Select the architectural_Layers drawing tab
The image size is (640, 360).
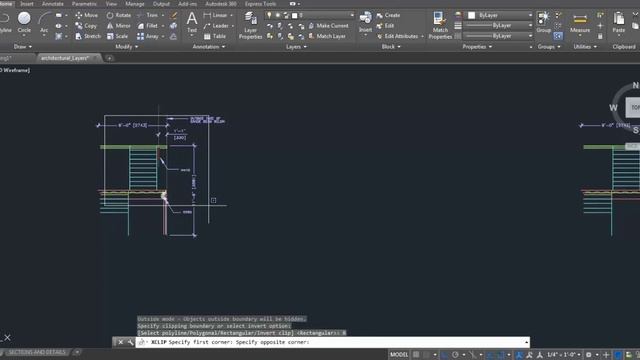[65, 58]
